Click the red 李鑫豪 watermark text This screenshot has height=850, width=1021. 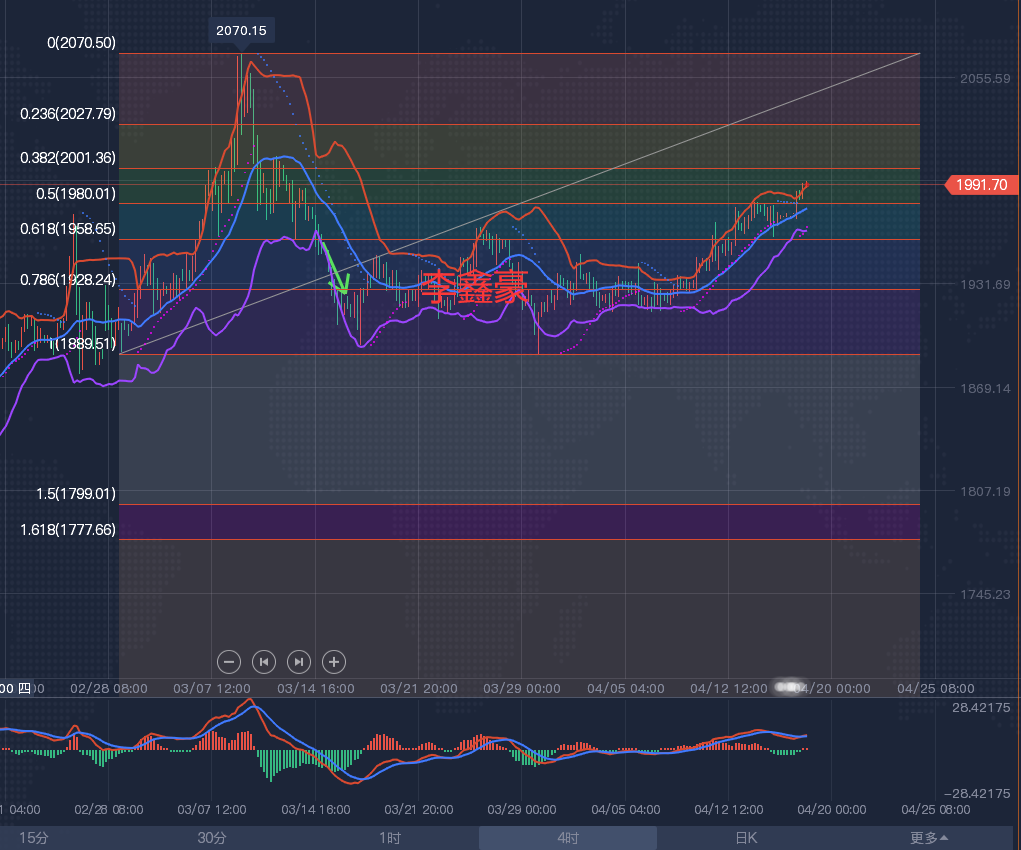tap(473, 288)
